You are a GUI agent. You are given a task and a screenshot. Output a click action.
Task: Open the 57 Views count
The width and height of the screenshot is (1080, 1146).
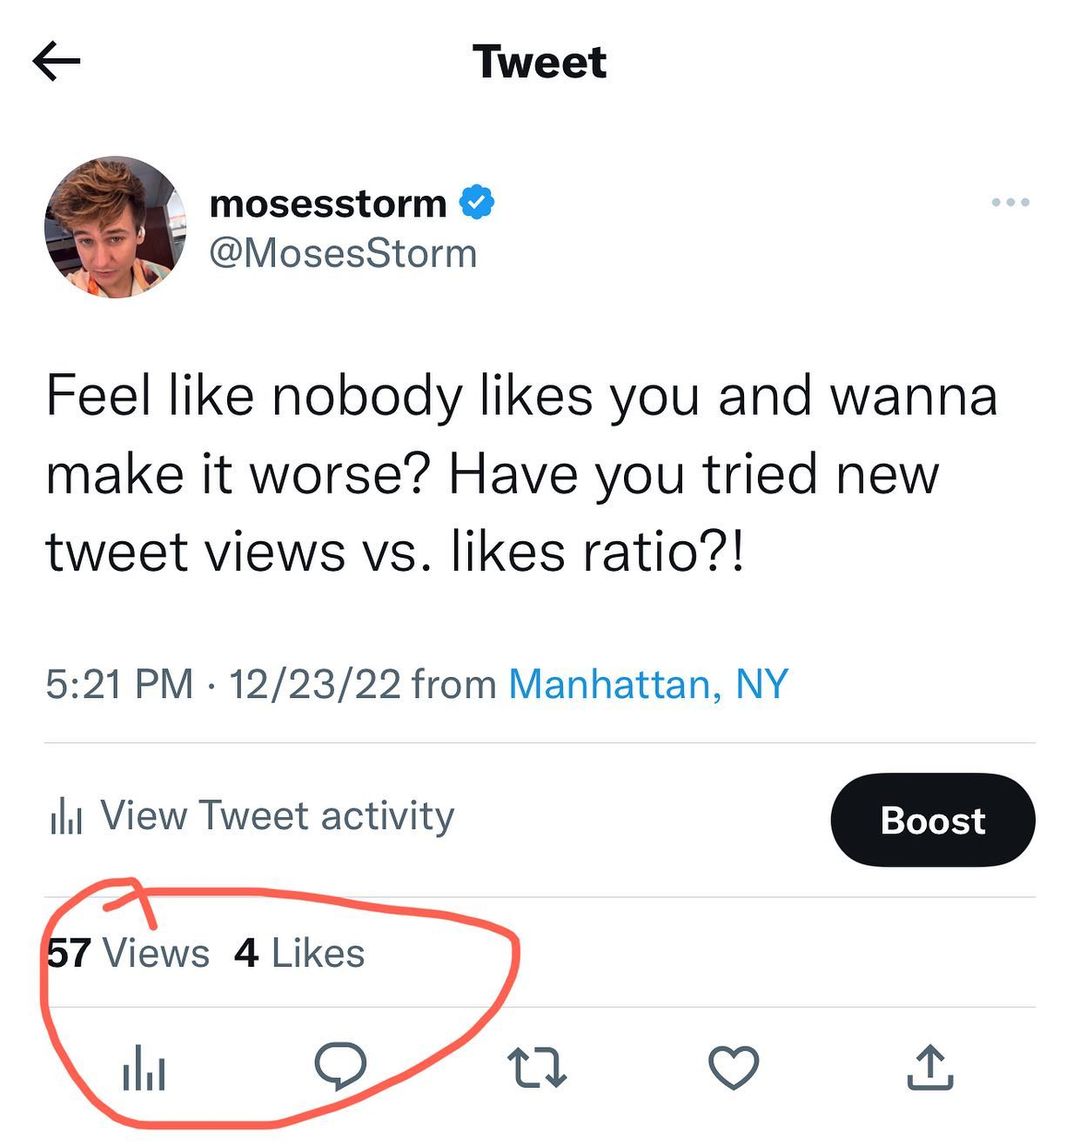point(128,953)
